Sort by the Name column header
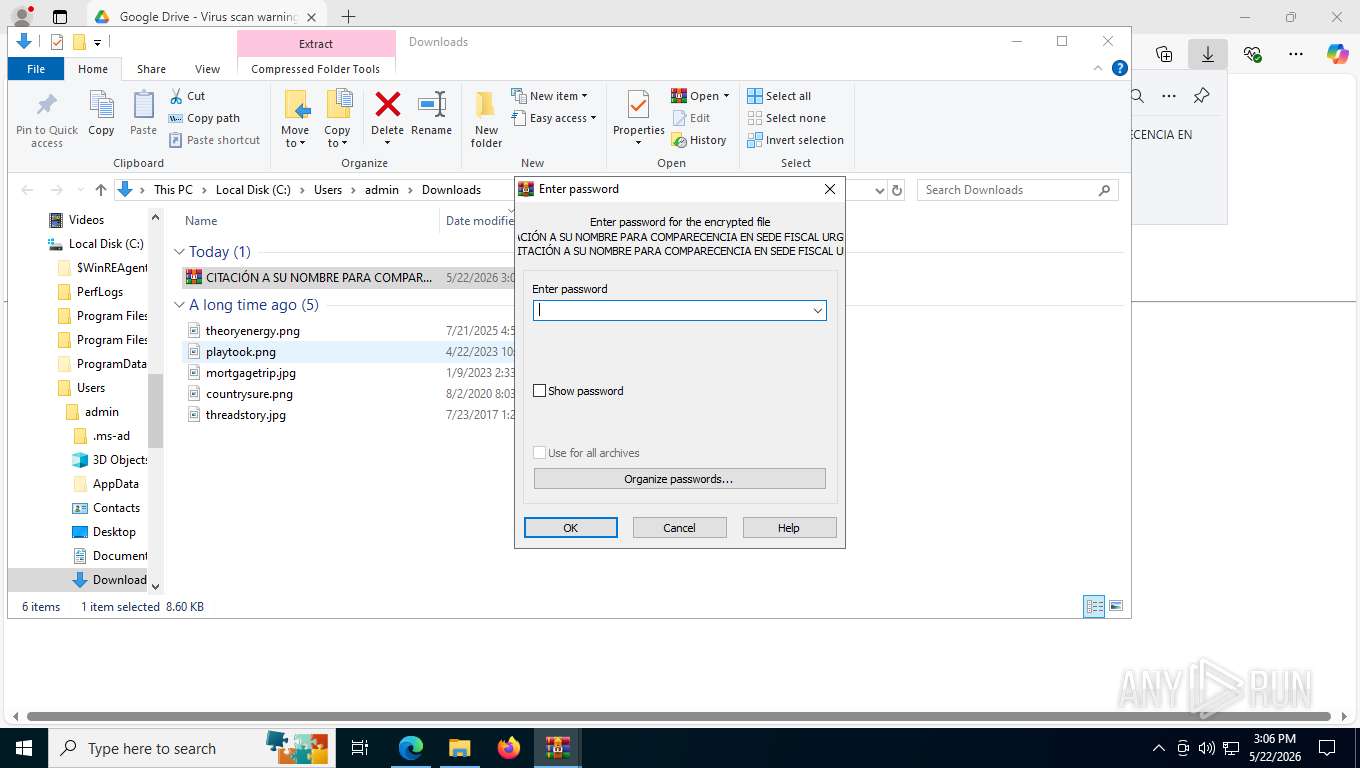 click(201, 221)
